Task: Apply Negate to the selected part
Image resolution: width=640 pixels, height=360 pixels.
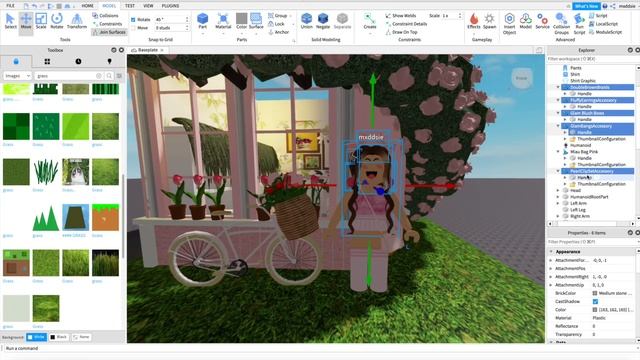Action: (x=323, y=21)
